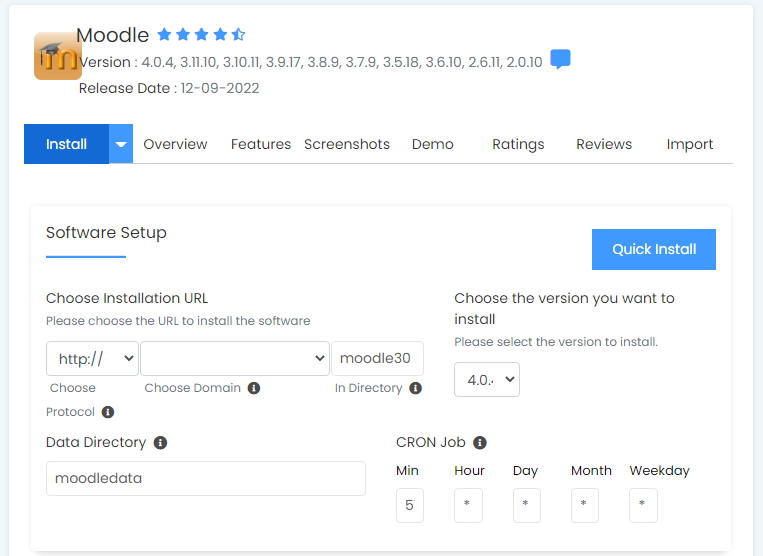Open the version selection dropdown
Viewport: 763px width, 556px height.
pos(487,380)
